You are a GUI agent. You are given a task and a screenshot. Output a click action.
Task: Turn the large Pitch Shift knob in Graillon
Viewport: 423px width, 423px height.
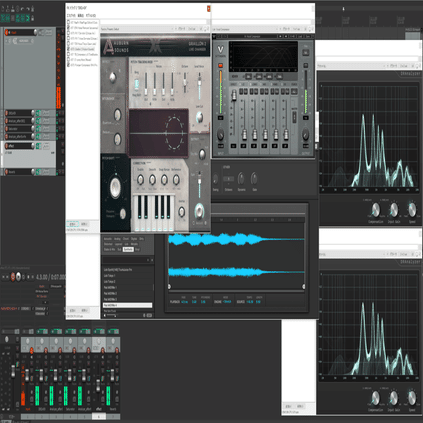115,188
